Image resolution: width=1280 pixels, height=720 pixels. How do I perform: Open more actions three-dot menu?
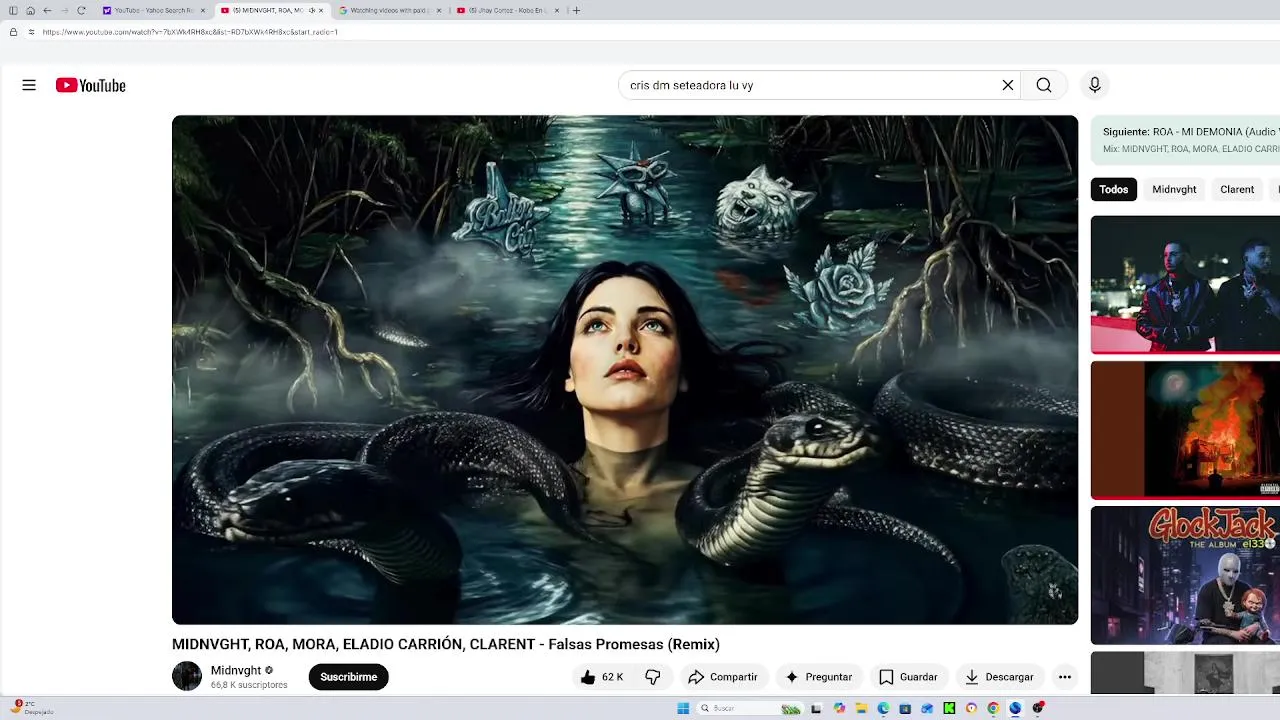pyautogui.click(x=1065, y=677)
